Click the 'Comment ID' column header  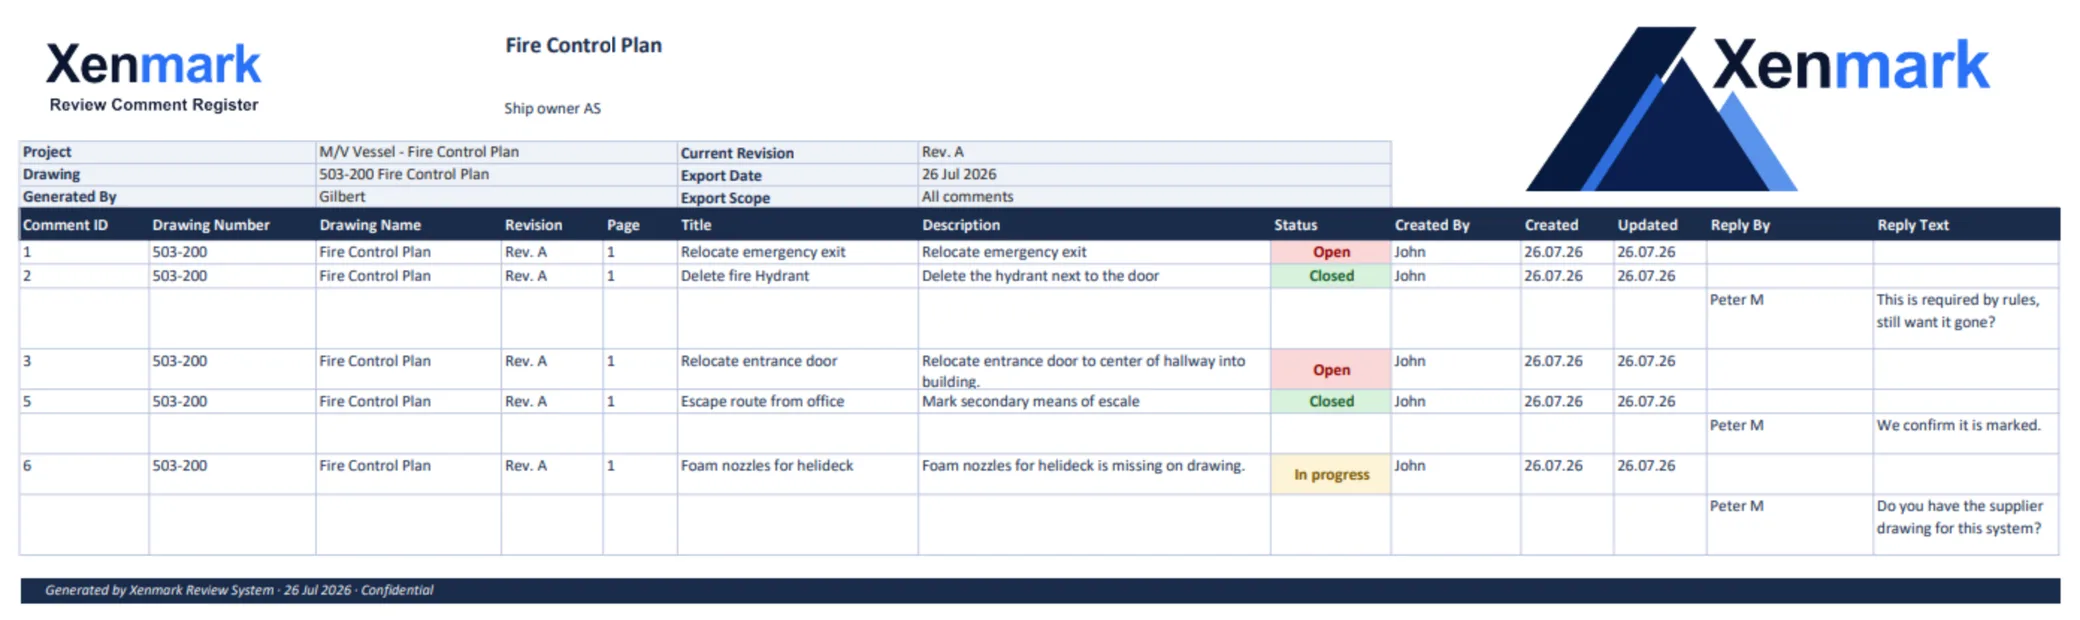65,225
